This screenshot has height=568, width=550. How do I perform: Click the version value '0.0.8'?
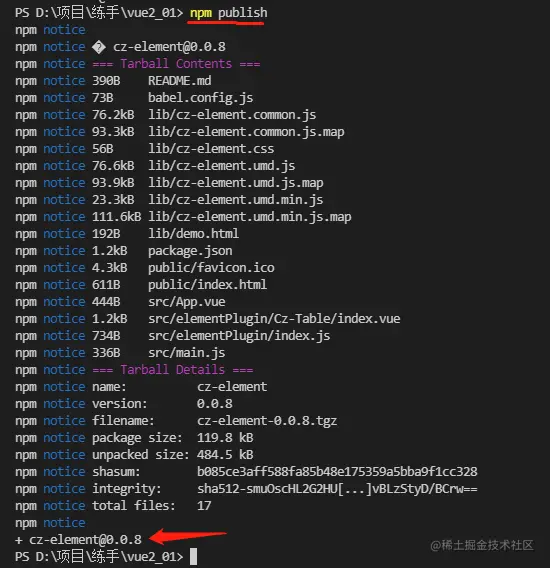click(214, 404)
